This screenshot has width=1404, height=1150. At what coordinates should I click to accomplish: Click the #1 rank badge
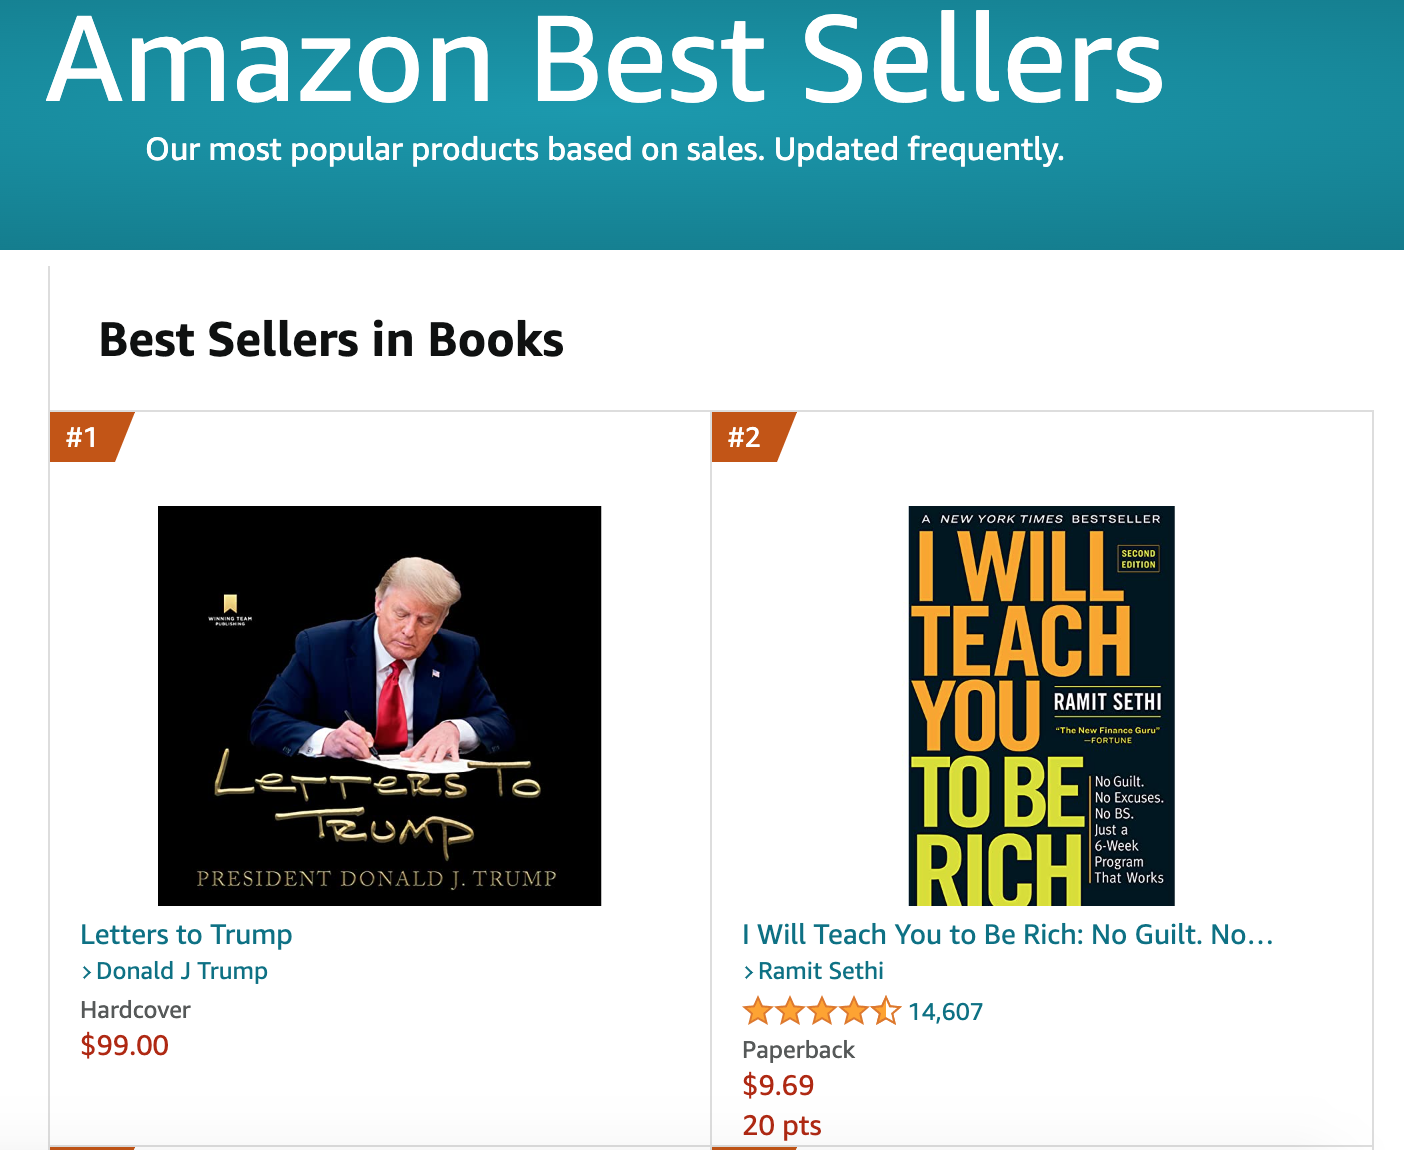point(83,437)
